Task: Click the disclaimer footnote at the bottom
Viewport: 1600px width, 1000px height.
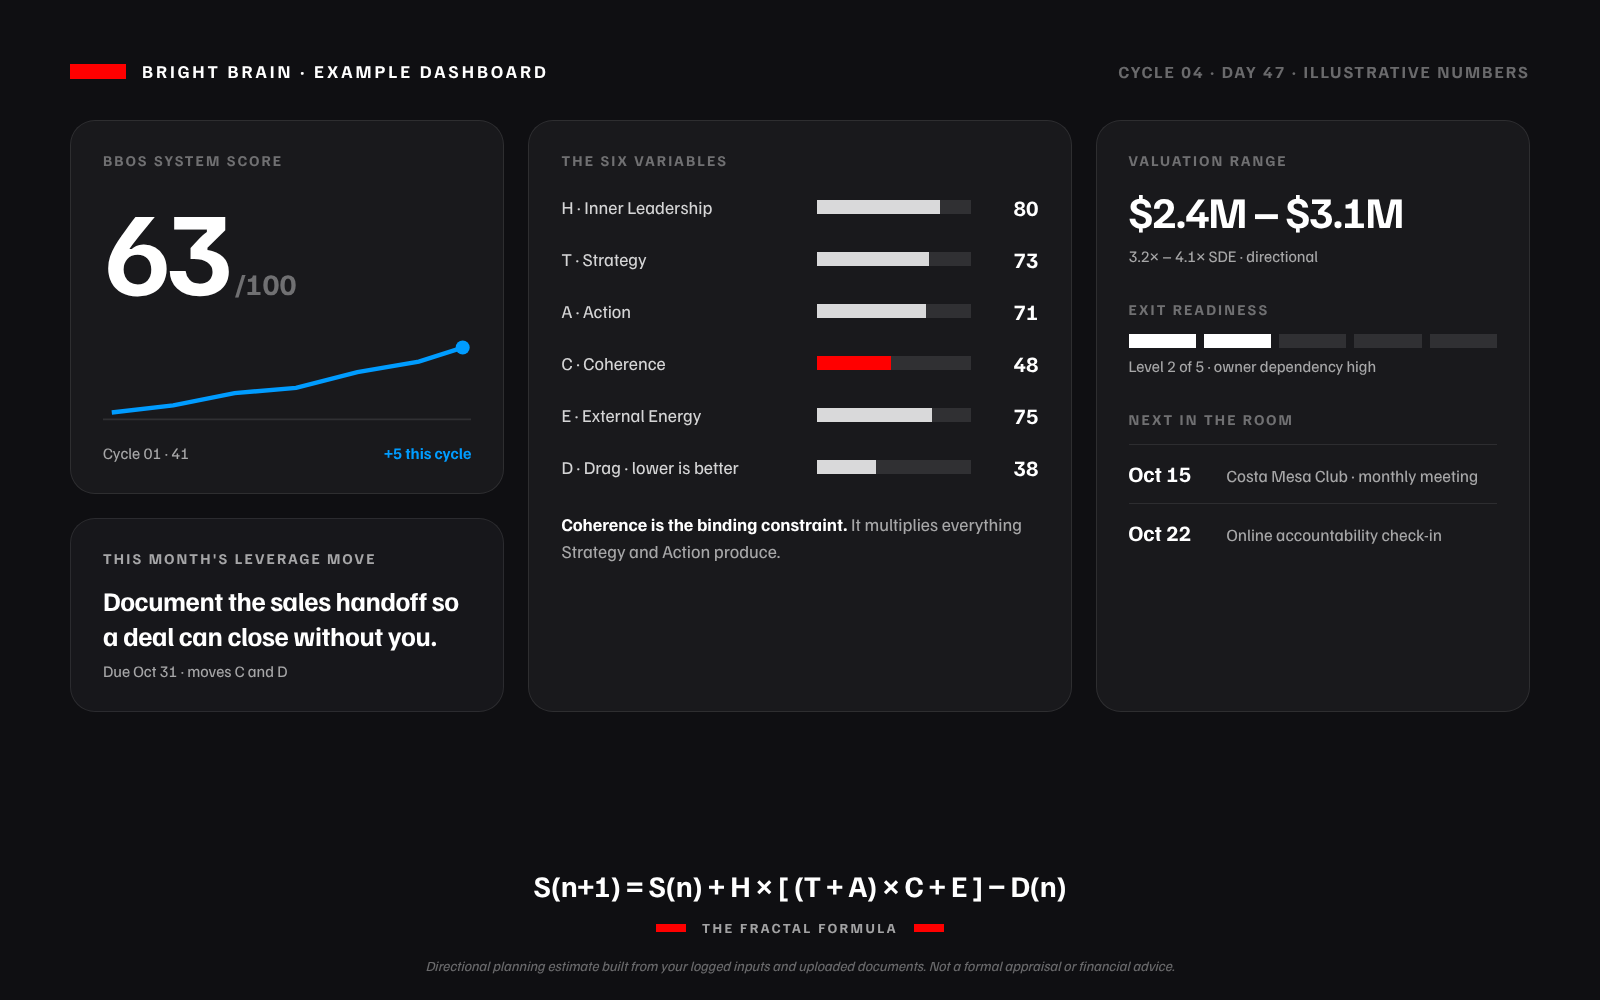Action: tap(800, 967)
